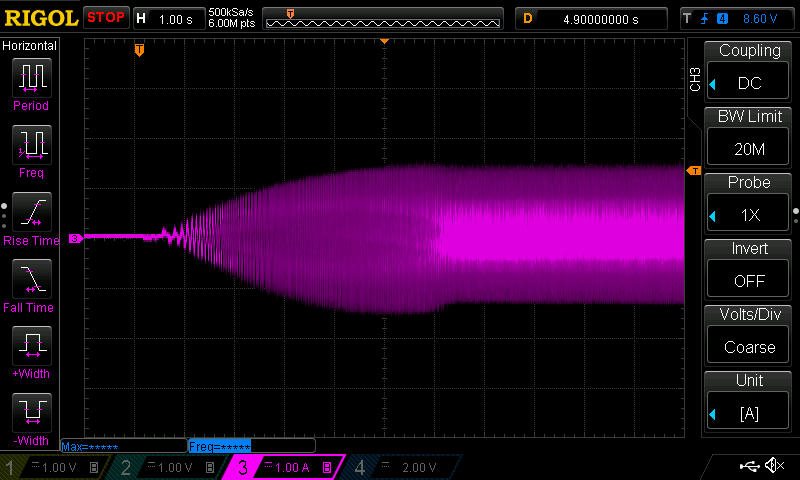Viewport: 800px width, 480px height.
Task: Click the page dots left of the Rise Time icon
Action: click(x=4, y=216)
